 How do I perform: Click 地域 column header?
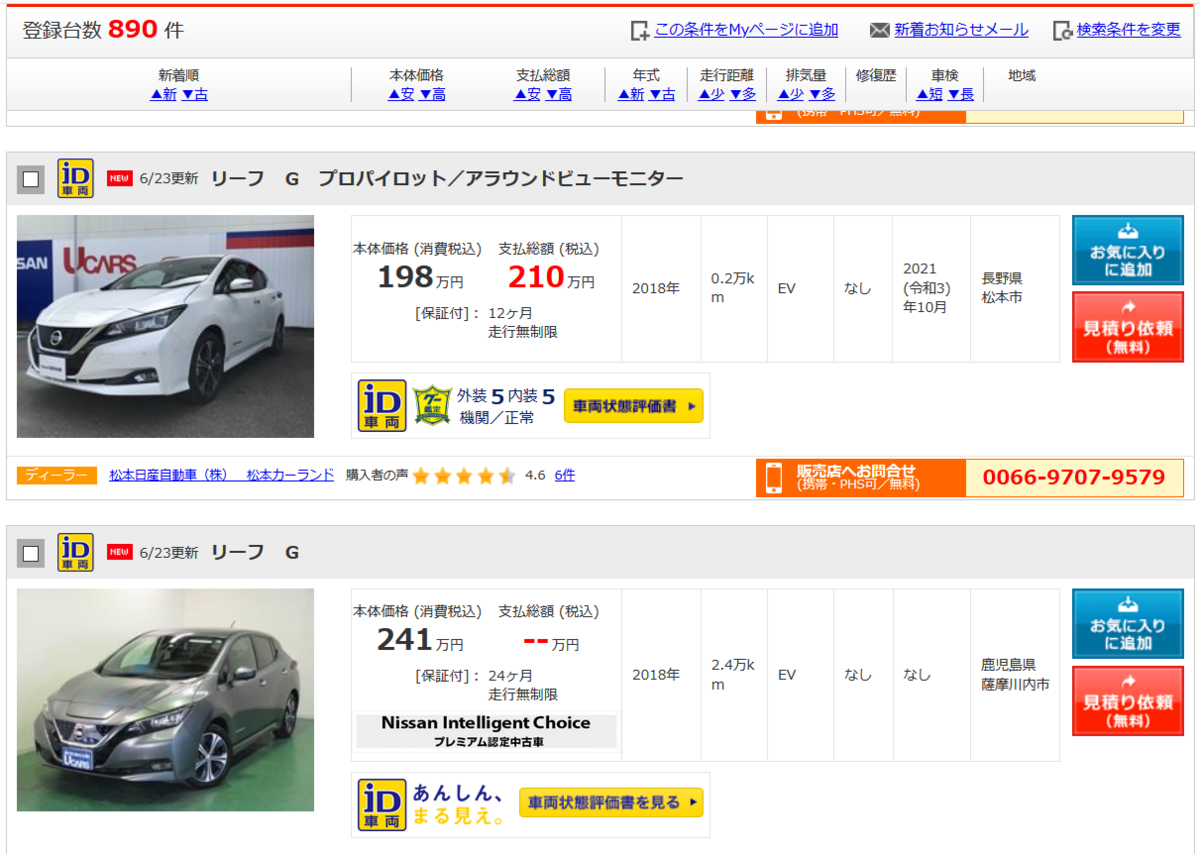(1022, 75)
